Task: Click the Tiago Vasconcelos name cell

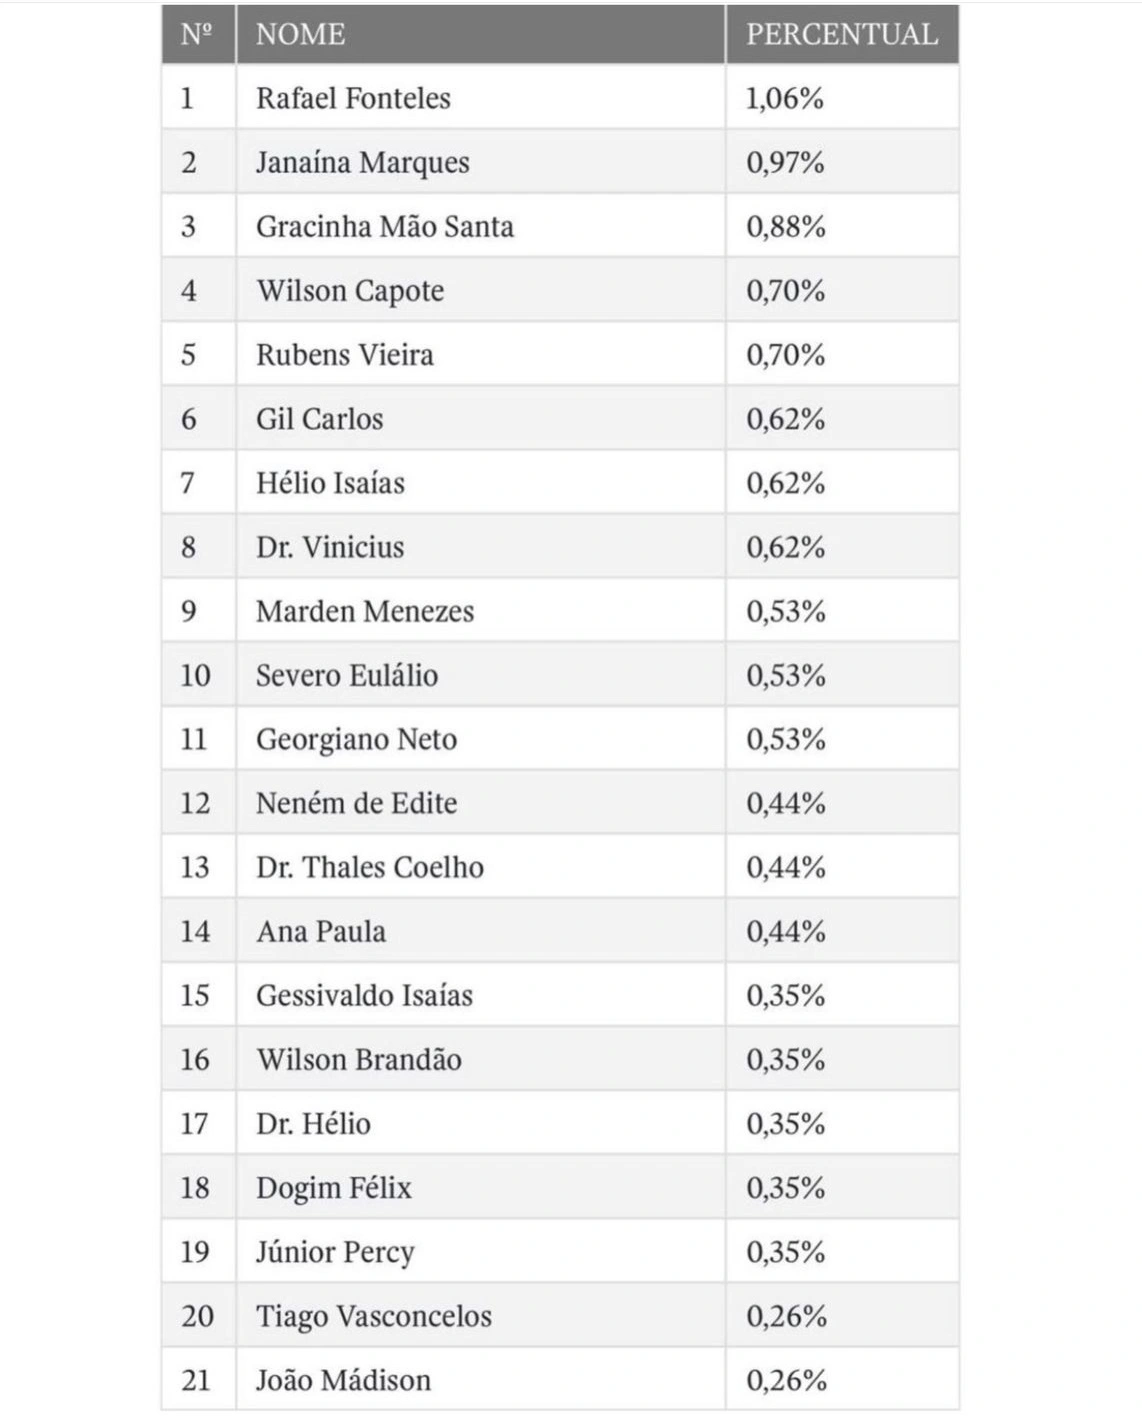Action: pyautogui.click(x=374, y=1316)
